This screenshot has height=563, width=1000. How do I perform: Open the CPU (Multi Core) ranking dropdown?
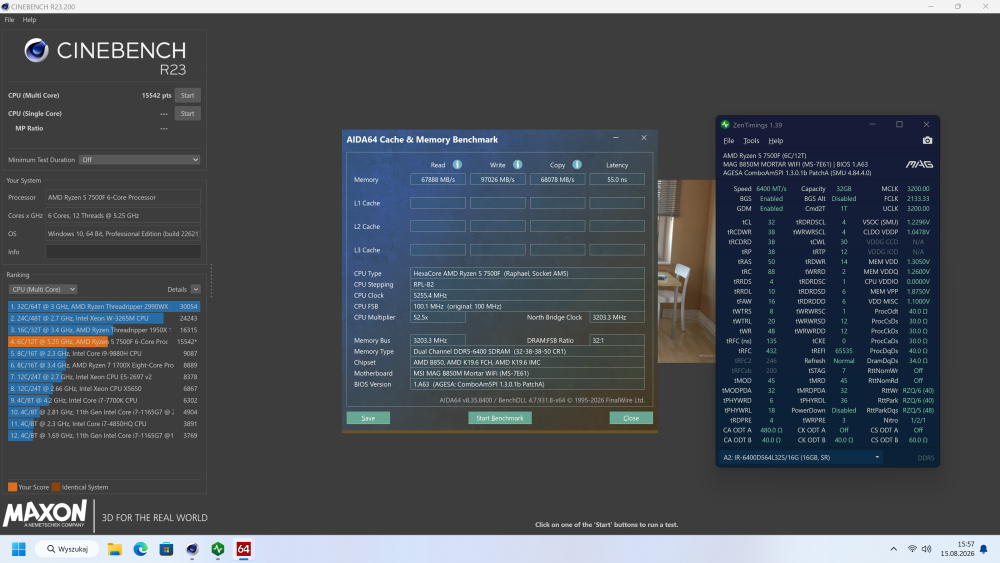(43, 289)
